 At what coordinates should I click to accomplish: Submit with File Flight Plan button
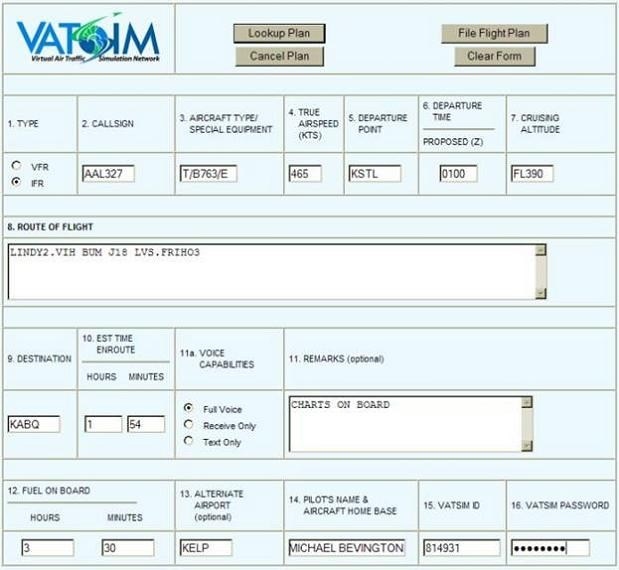pyautogui.click(x=494, y=34)
